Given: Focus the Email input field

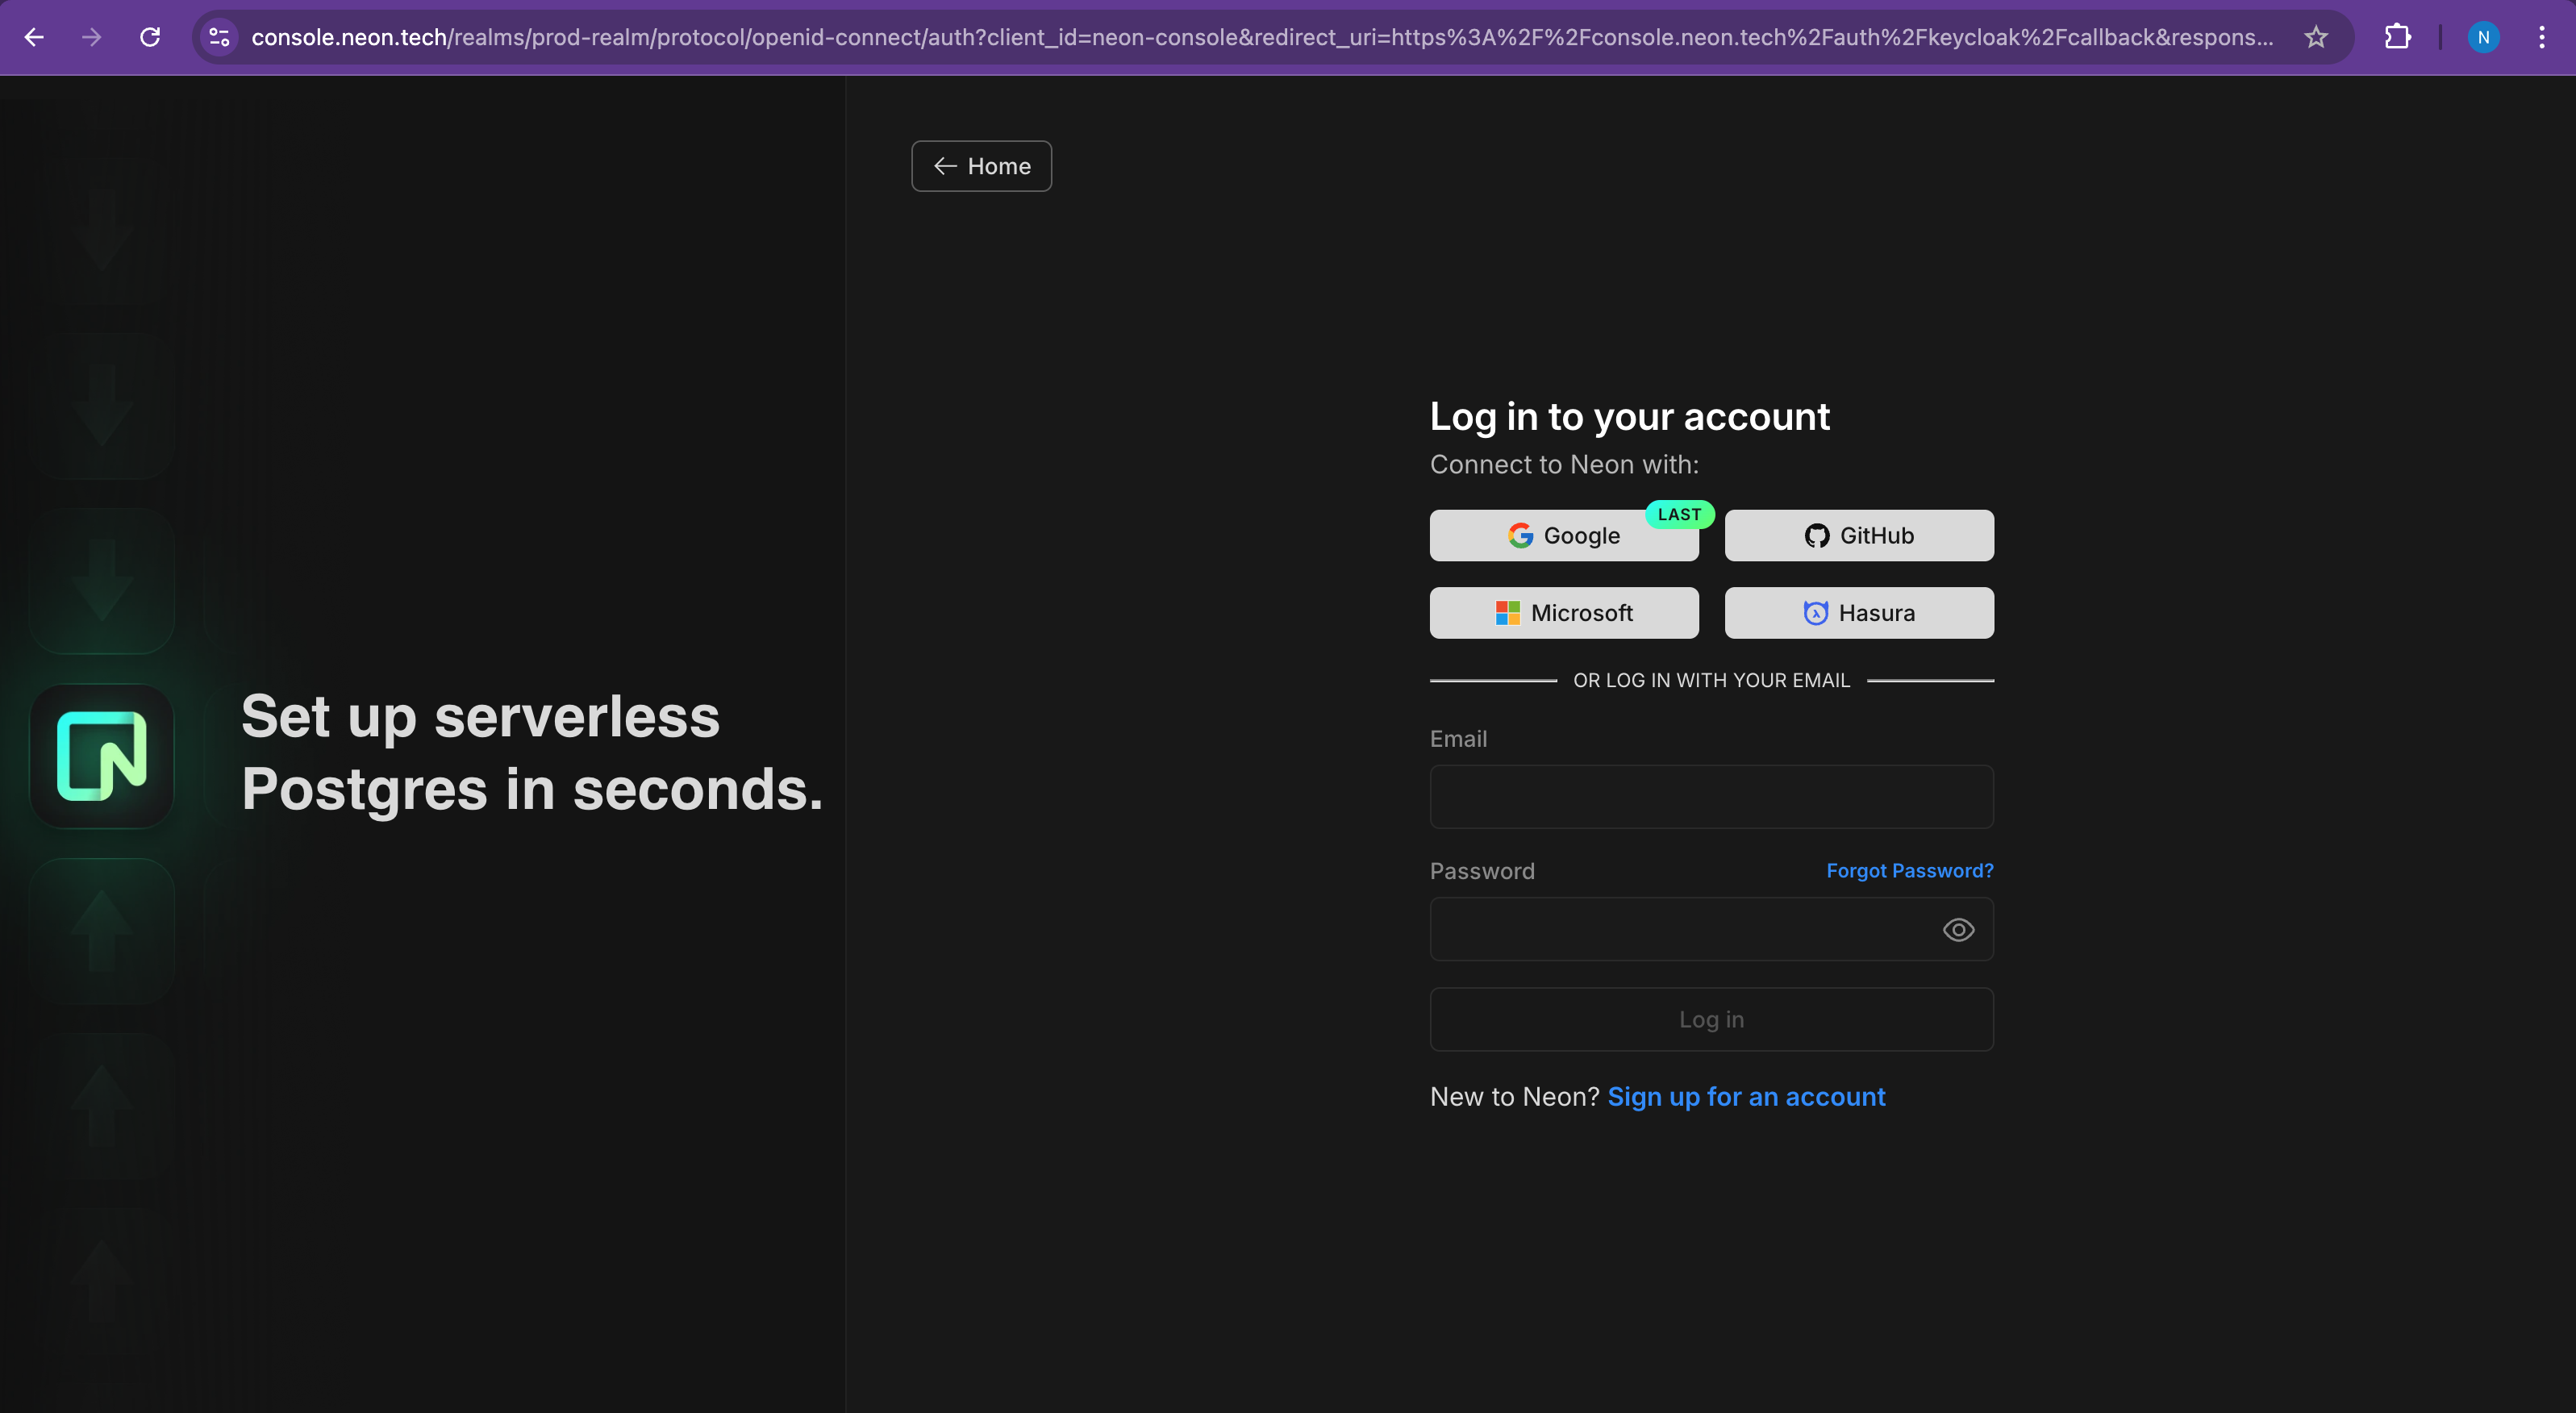Looking at the screenshot, I should [x=1712, y=797].
